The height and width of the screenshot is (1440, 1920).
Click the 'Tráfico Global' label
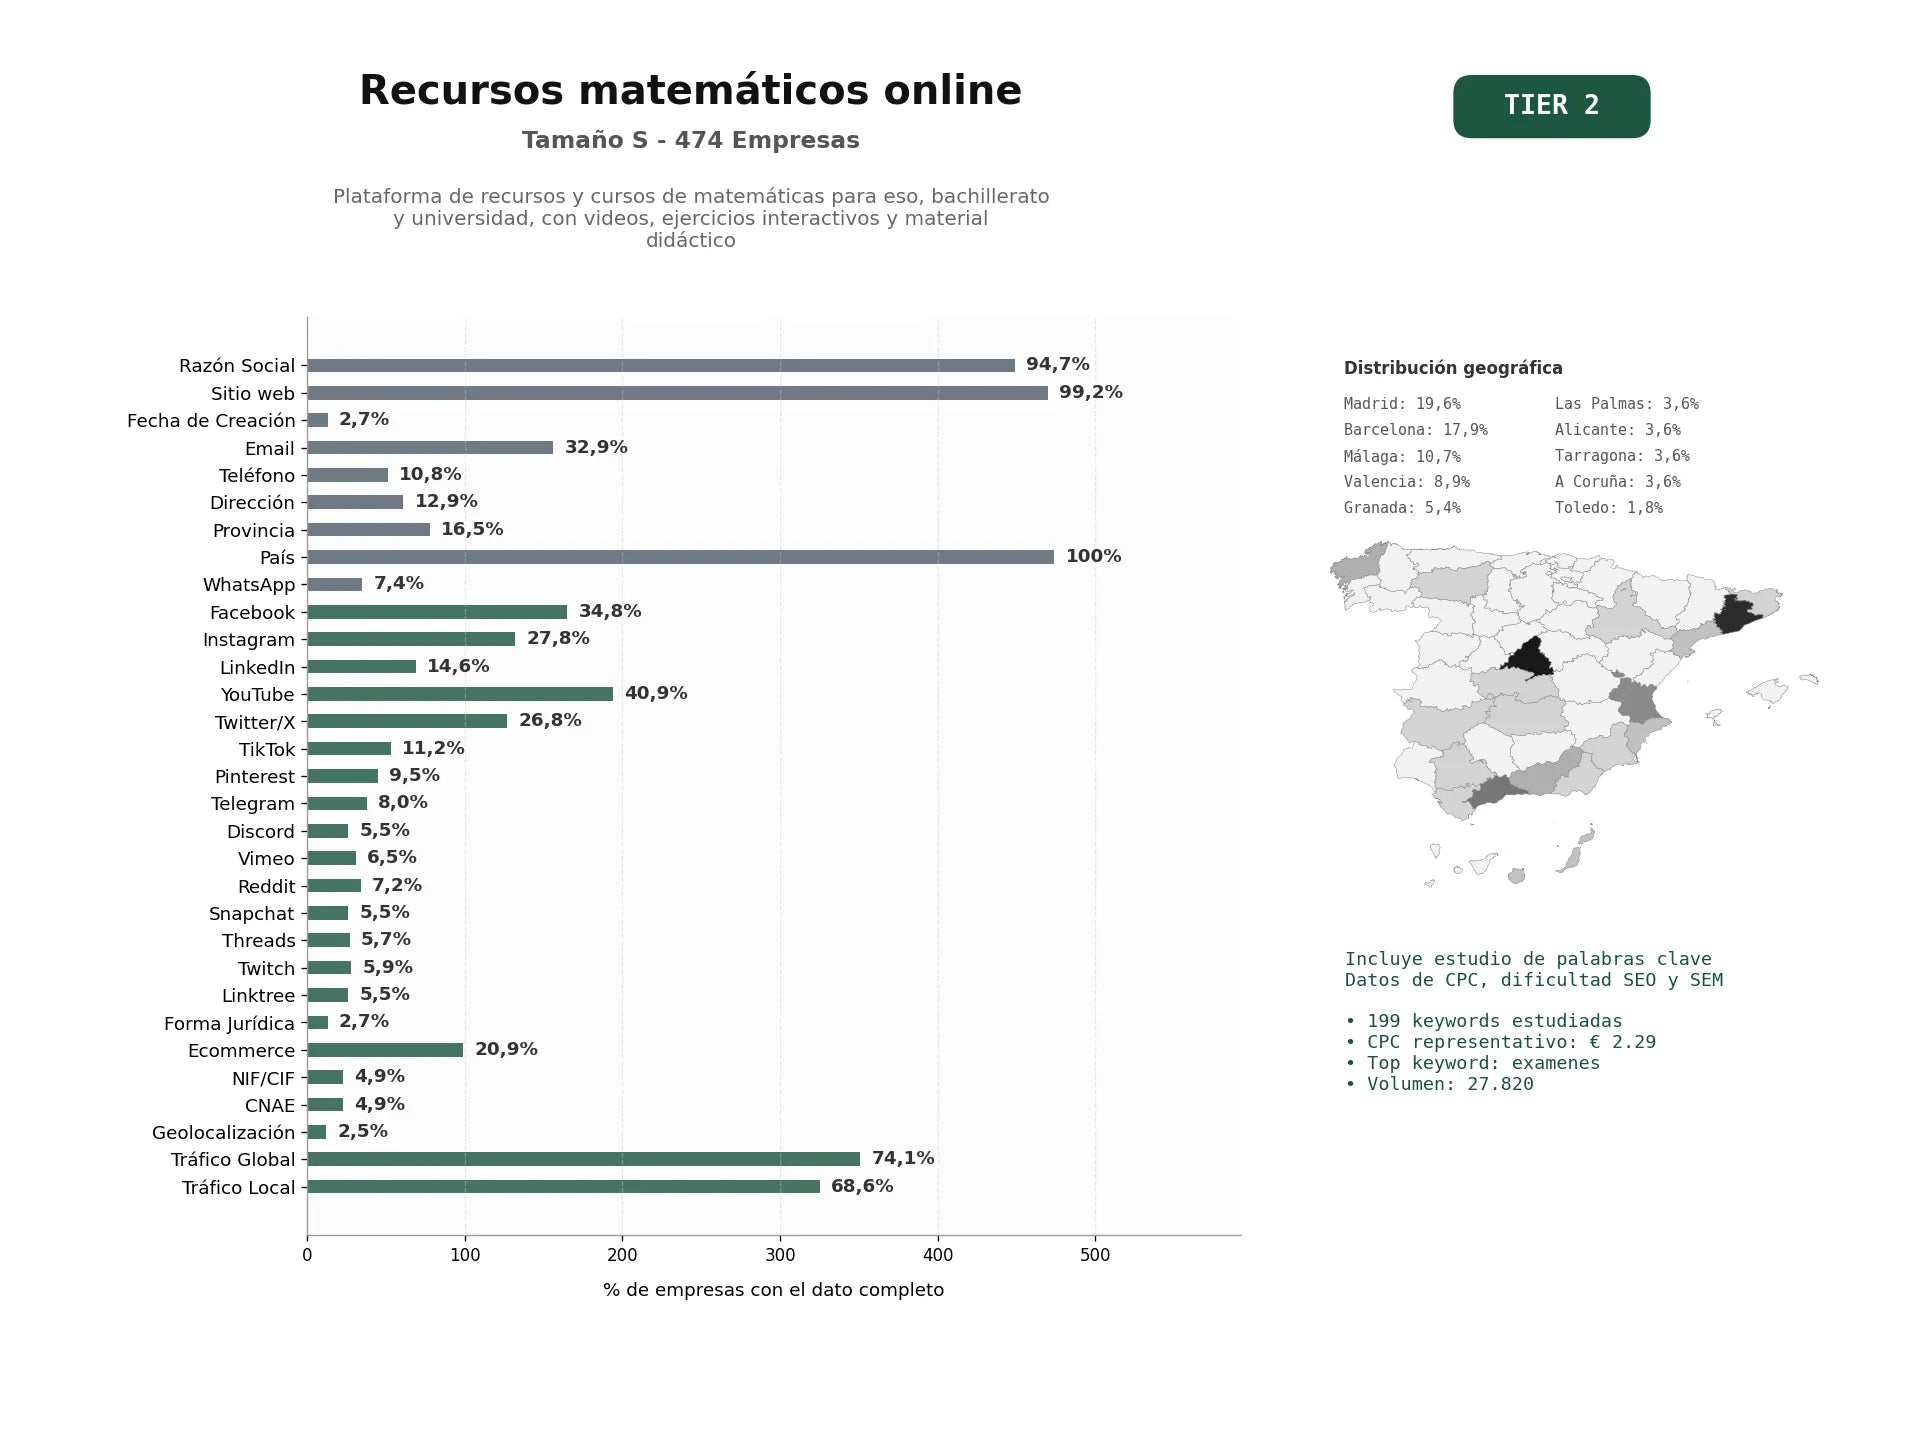[233, 1160]
